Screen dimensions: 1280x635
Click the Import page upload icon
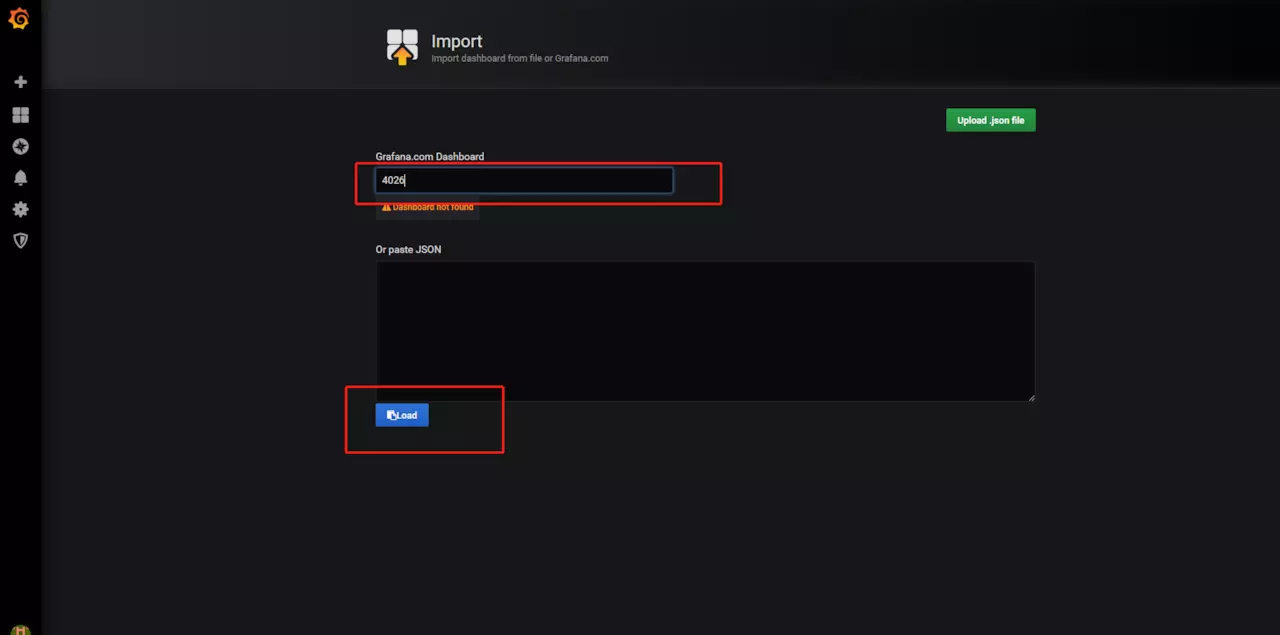(x=402, y=47)
